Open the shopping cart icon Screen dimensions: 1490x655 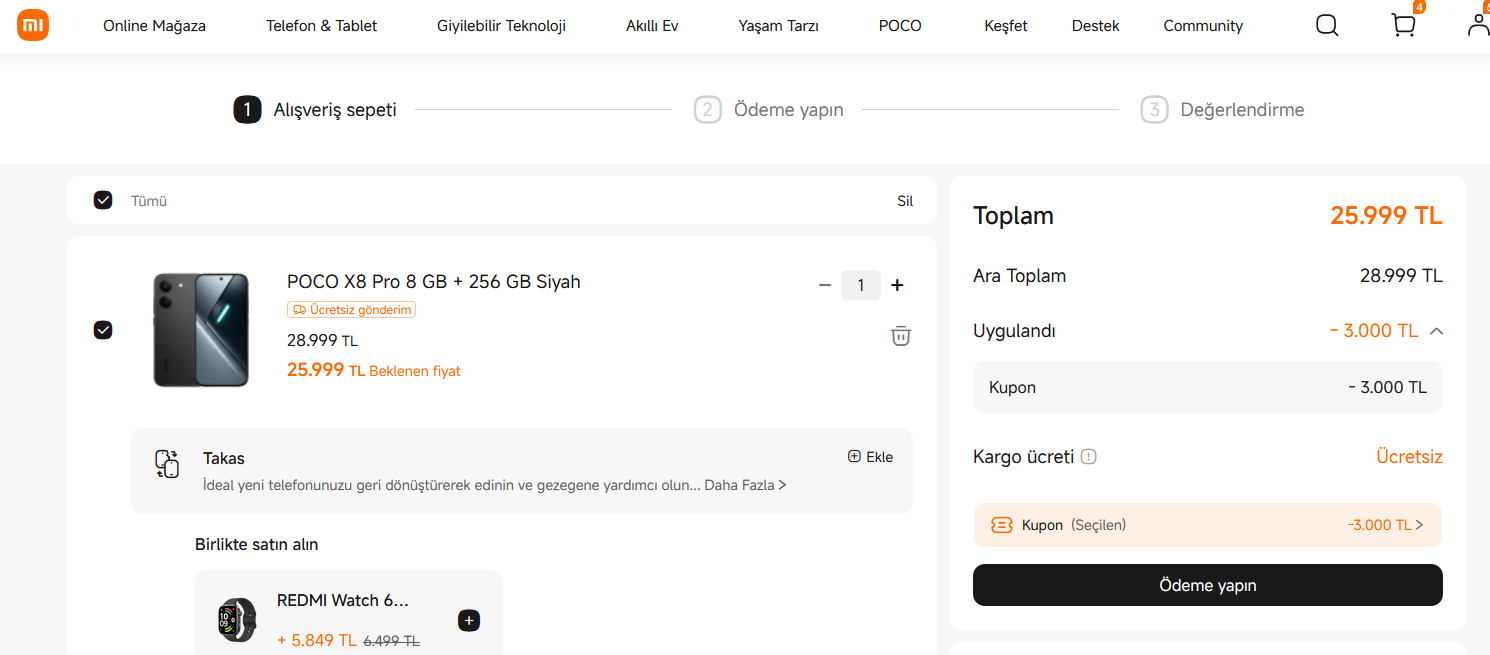1403,25
